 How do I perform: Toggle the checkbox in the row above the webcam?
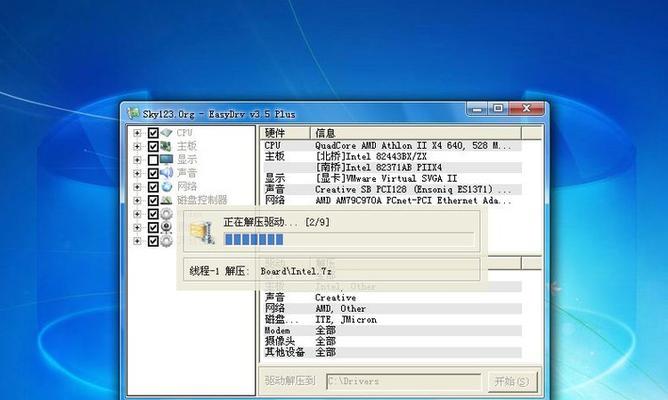[x=153, y=214]
